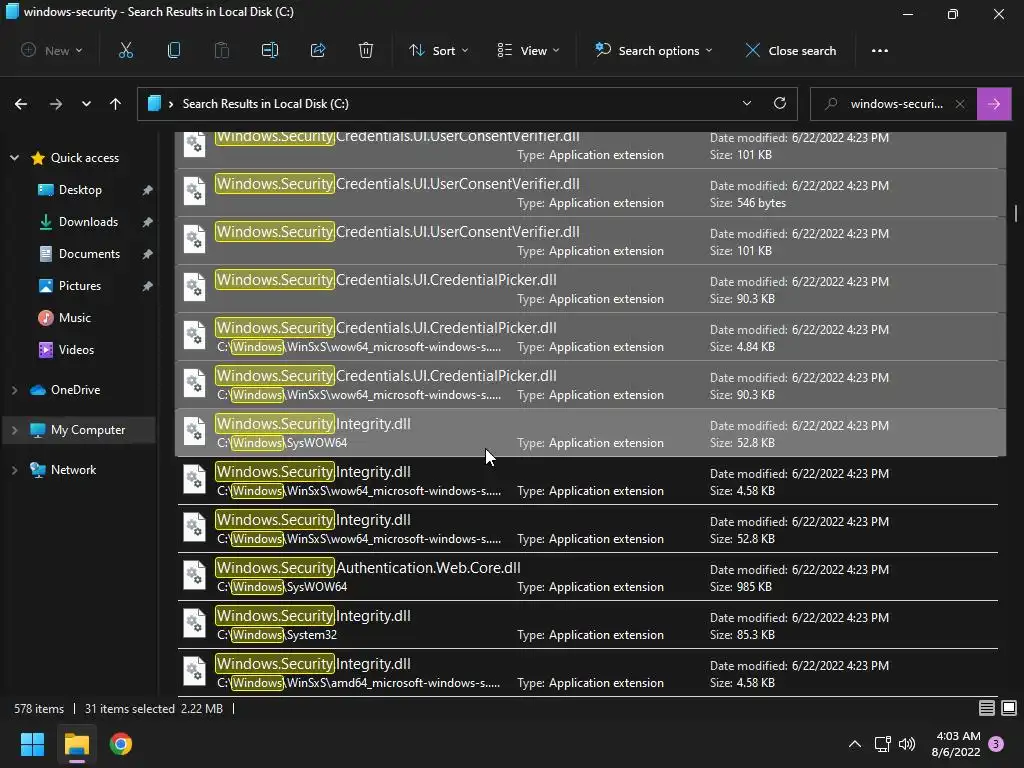Select Network in navigation pane
This screenshot has height=768, width=1024.
pyautogui.click(x=73, y=470)
